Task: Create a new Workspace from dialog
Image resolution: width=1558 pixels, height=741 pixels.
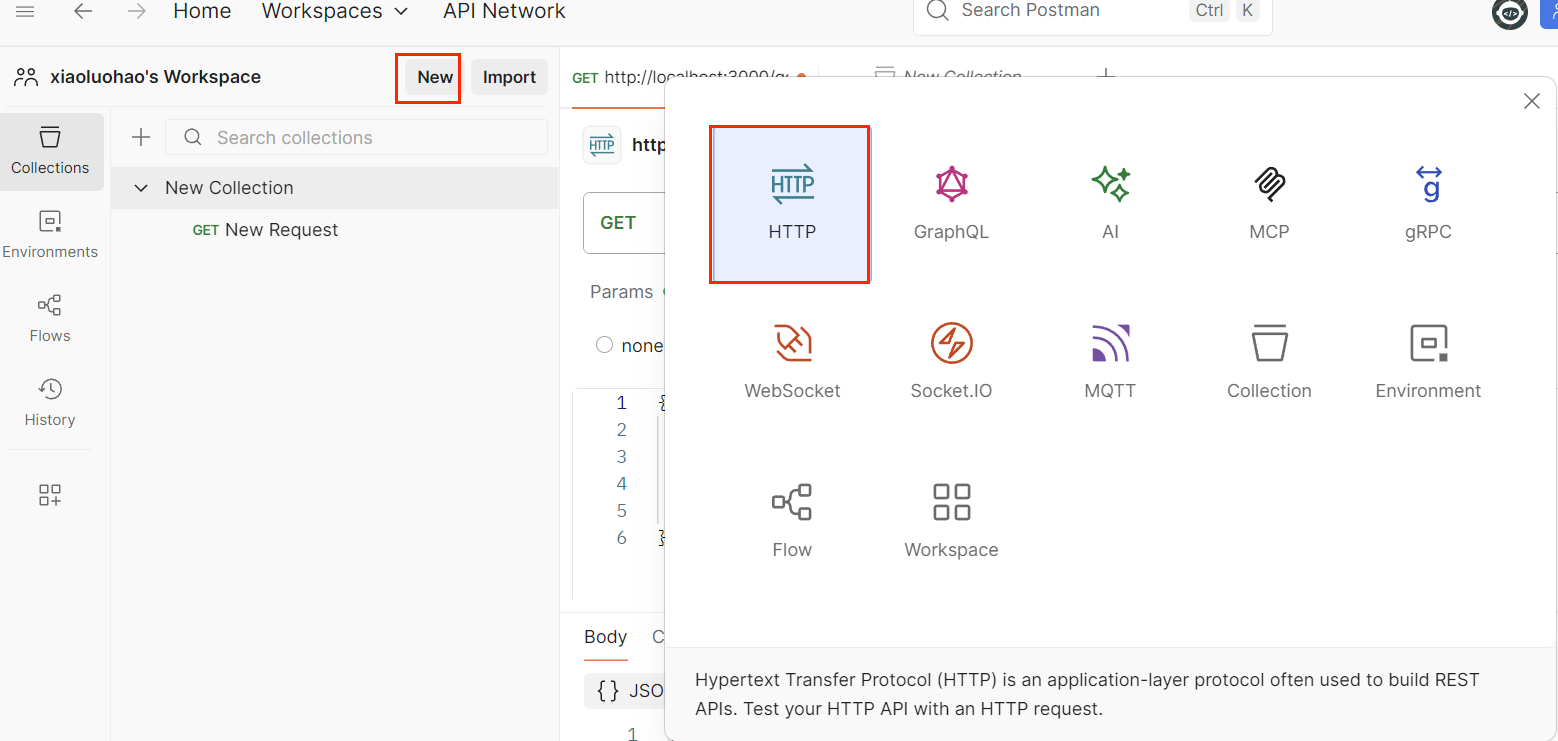Action: [x=951, y=521]
